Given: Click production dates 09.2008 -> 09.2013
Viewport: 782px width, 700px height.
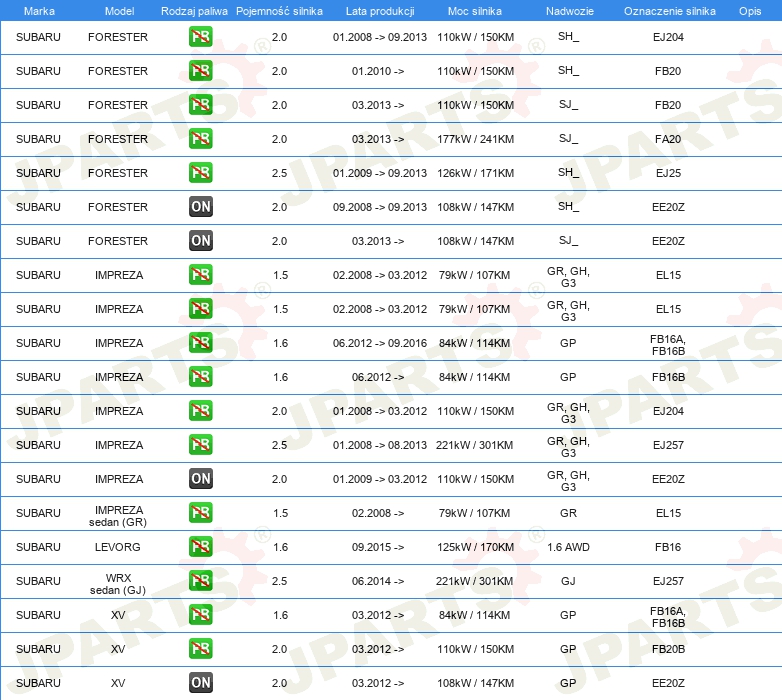Looking at the screenshot, I should [380, 207].
